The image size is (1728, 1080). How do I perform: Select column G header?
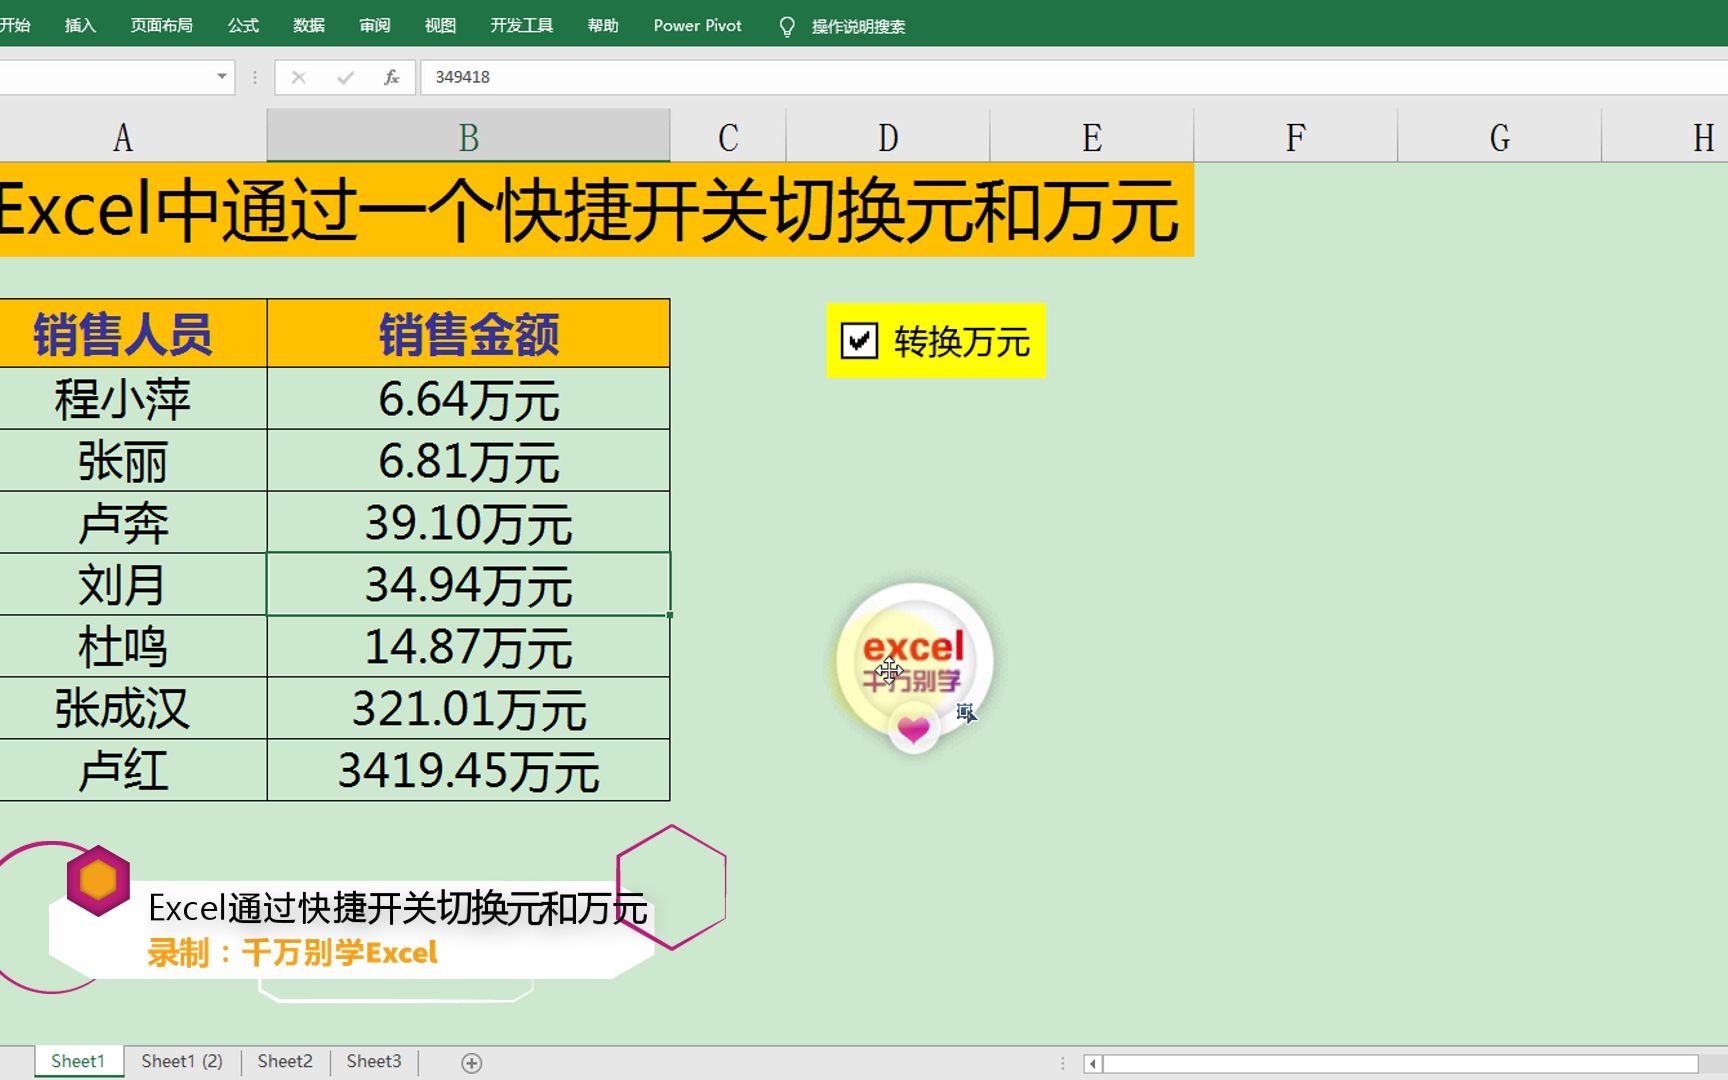[1500, 137]
